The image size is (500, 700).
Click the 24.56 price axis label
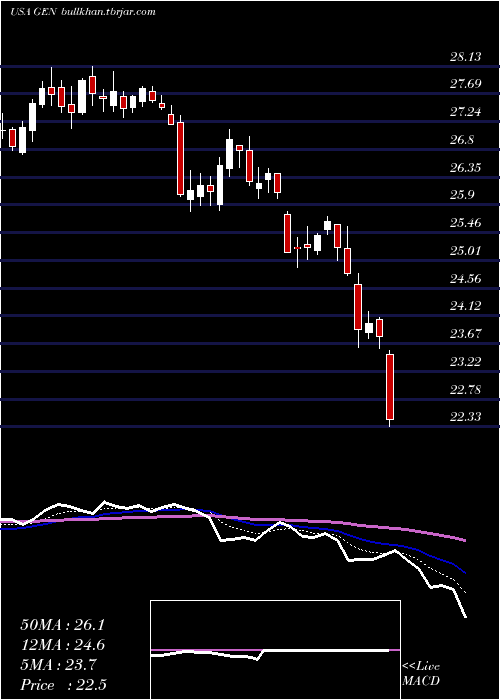(x=466, y=279)
